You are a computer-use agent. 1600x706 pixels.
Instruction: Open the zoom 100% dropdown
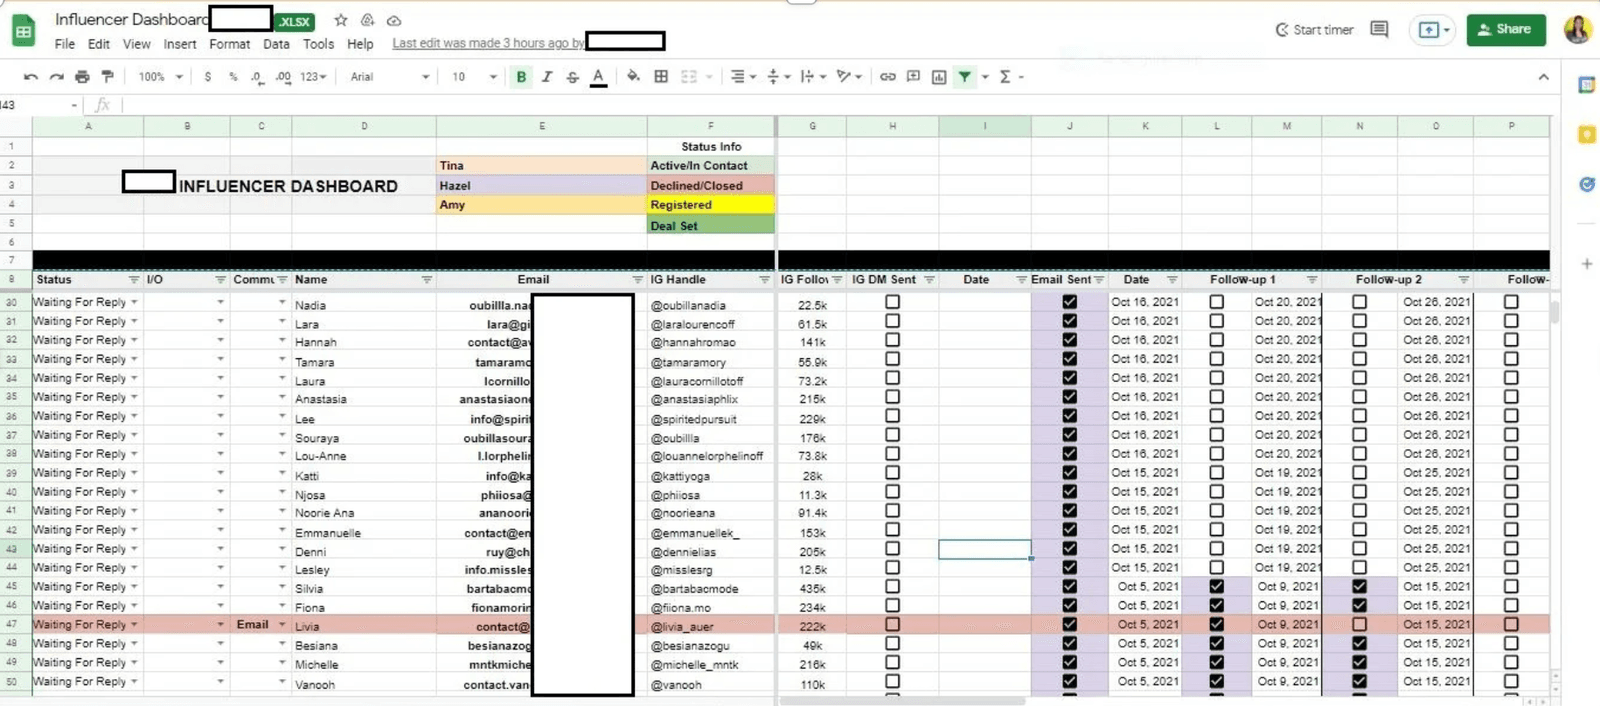click(160, 77)
